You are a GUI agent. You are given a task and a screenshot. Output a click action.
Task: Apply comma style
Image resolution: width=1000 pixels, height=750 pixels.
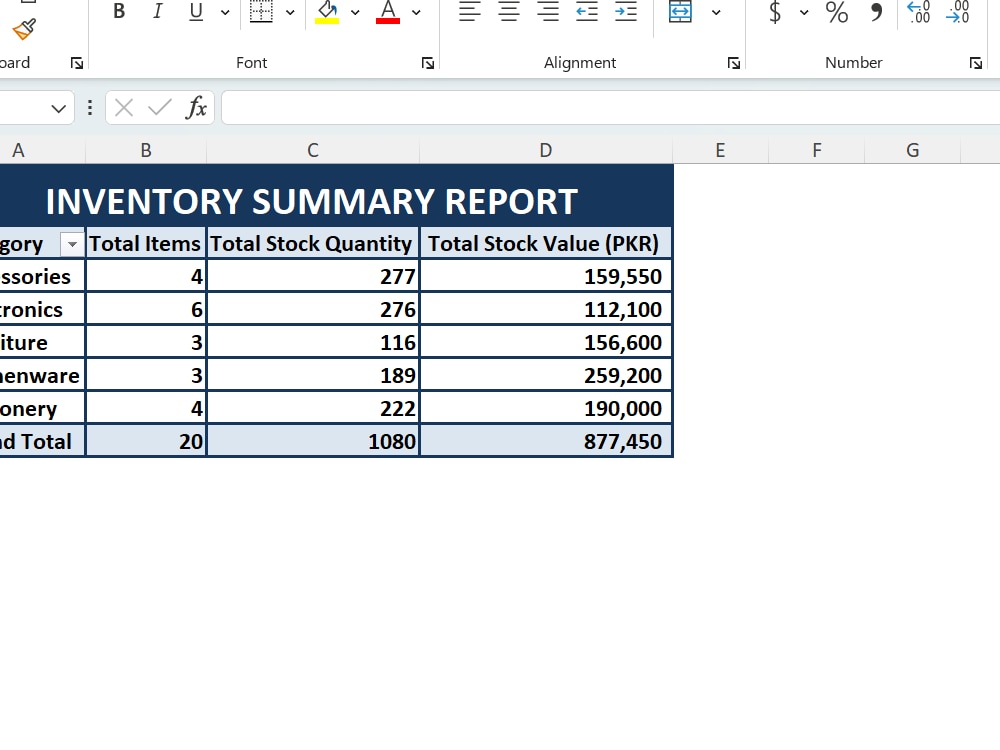tap(876, 11)
